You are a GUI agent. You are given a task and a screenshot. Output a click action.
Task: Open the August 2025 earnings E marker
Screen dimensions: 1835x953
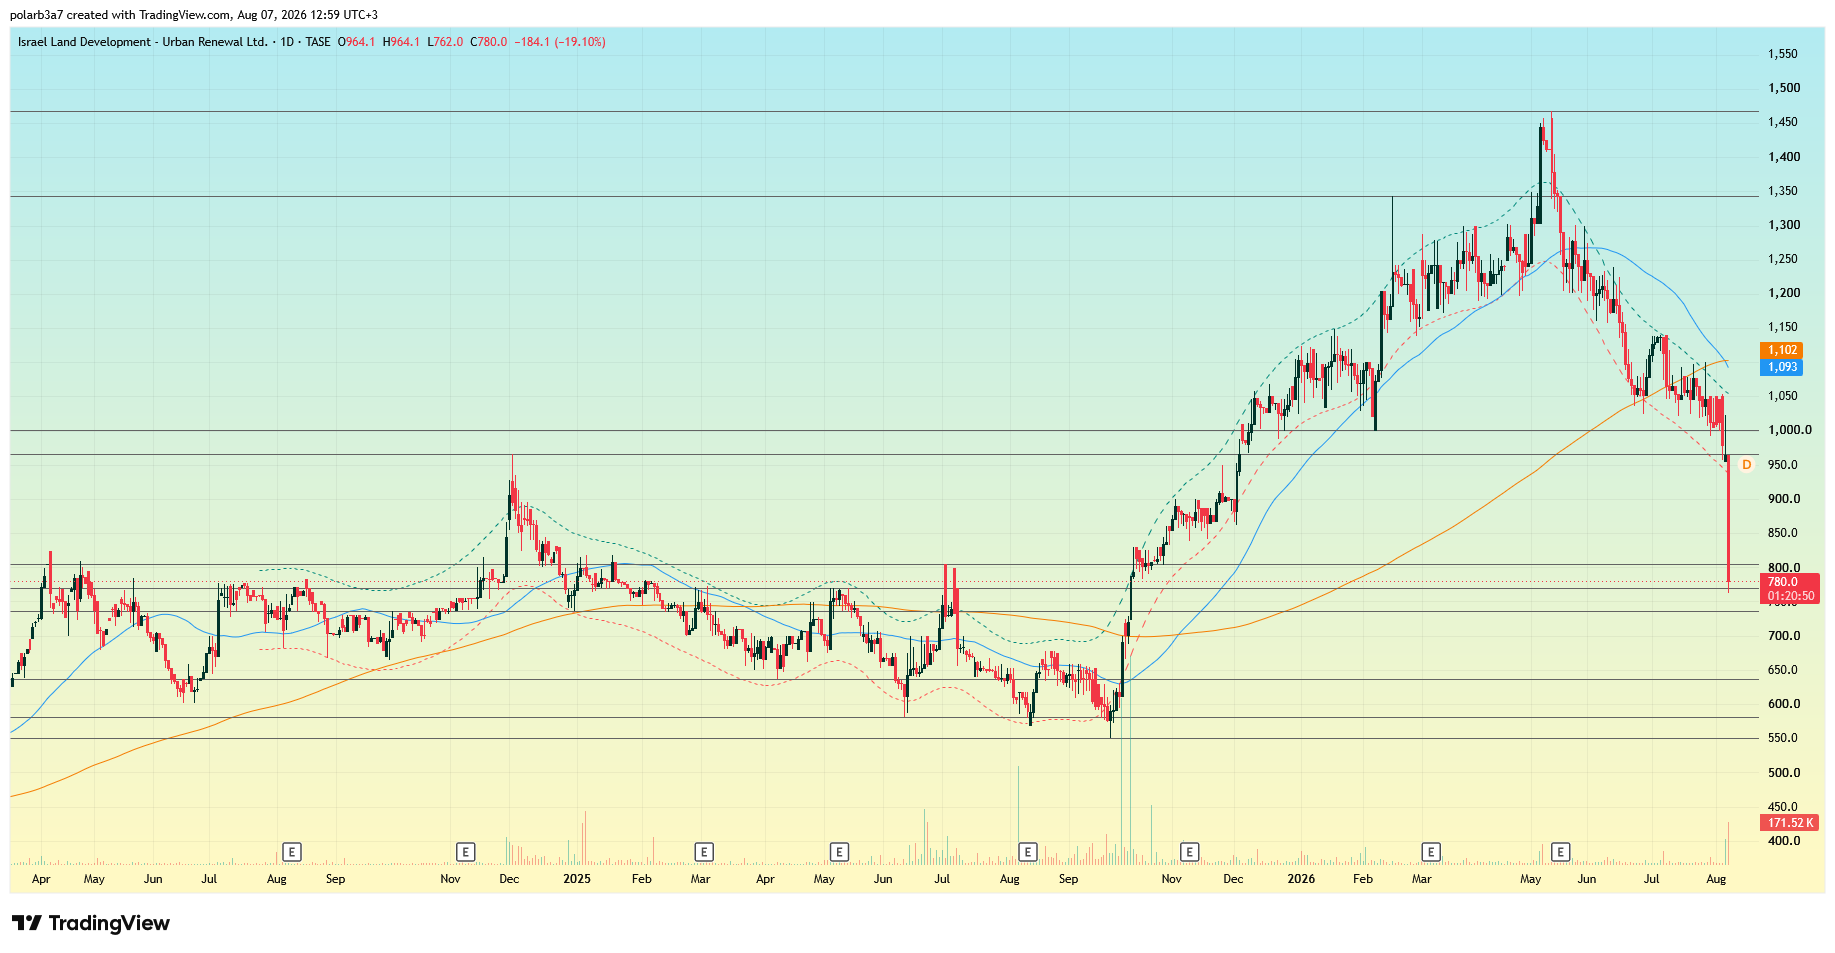1028,852
